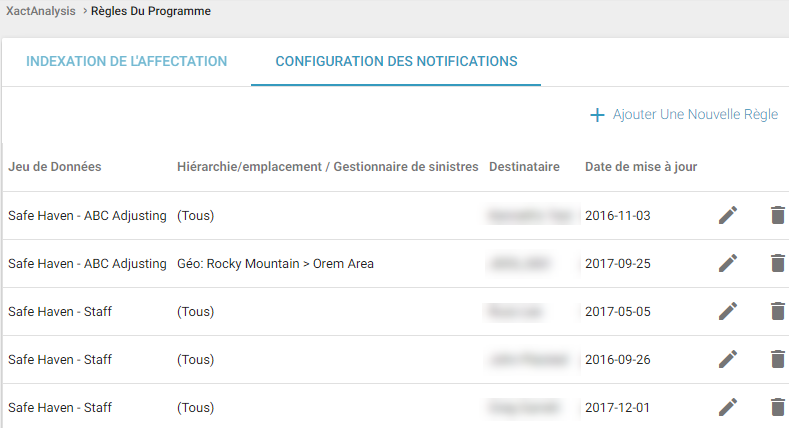Edit the 2016-11-03 ABC Adjusting rule
The width and height of the screenshot is (789, 428).
(728, 215)
